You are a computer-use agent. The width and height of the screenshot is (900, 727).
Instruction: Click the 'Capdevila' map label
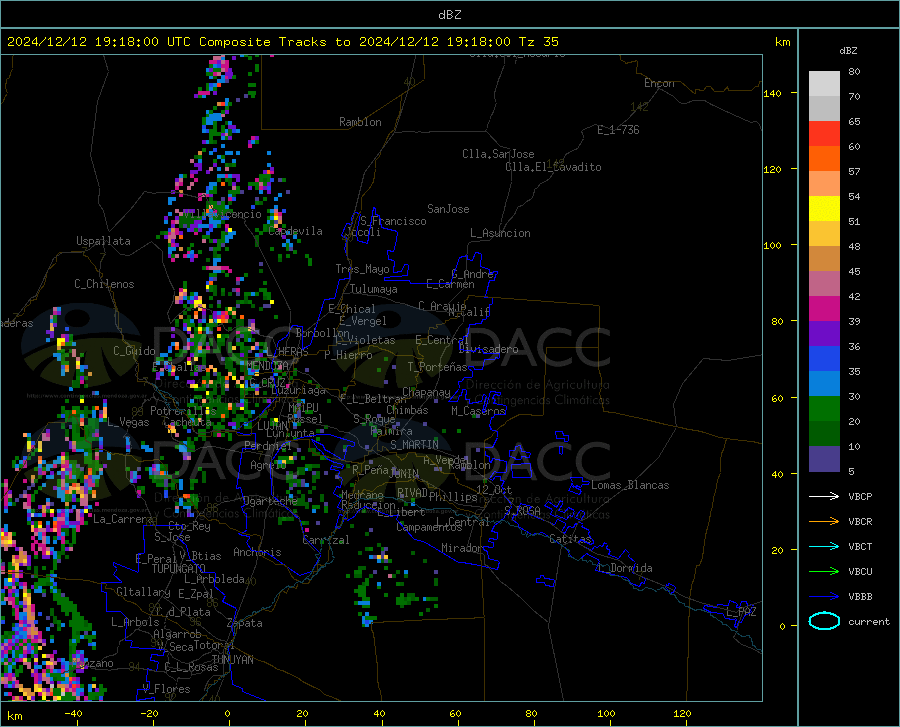[296, 231]
